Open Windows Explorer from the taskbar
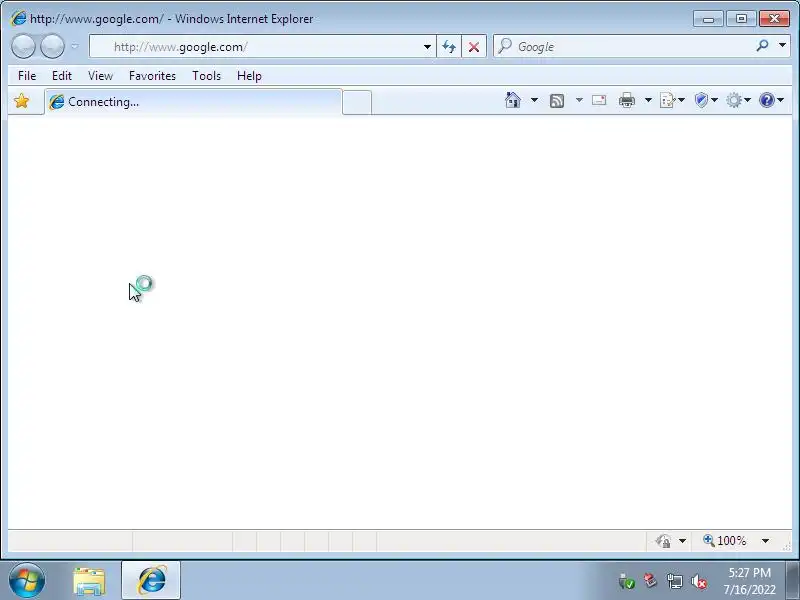Image resolution: width=800 pixels, height=600 pixels. pos(89,581)
